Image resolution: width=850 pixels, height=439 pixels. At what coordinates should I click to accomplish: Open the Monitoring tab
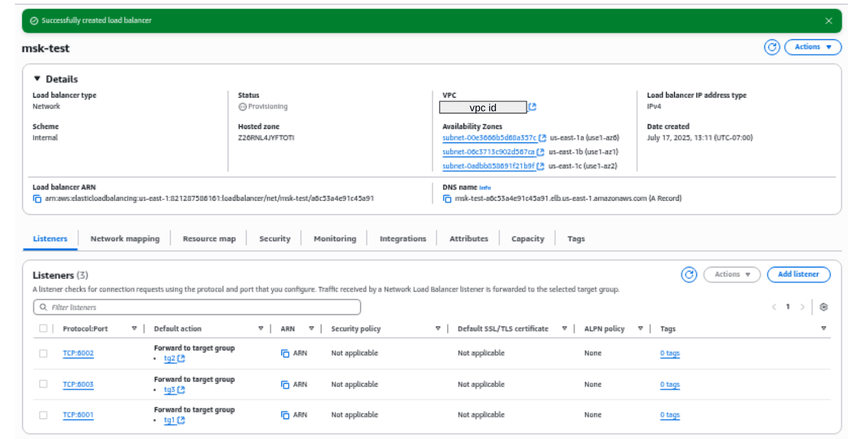pyautogui.click(x=334, y=239)
